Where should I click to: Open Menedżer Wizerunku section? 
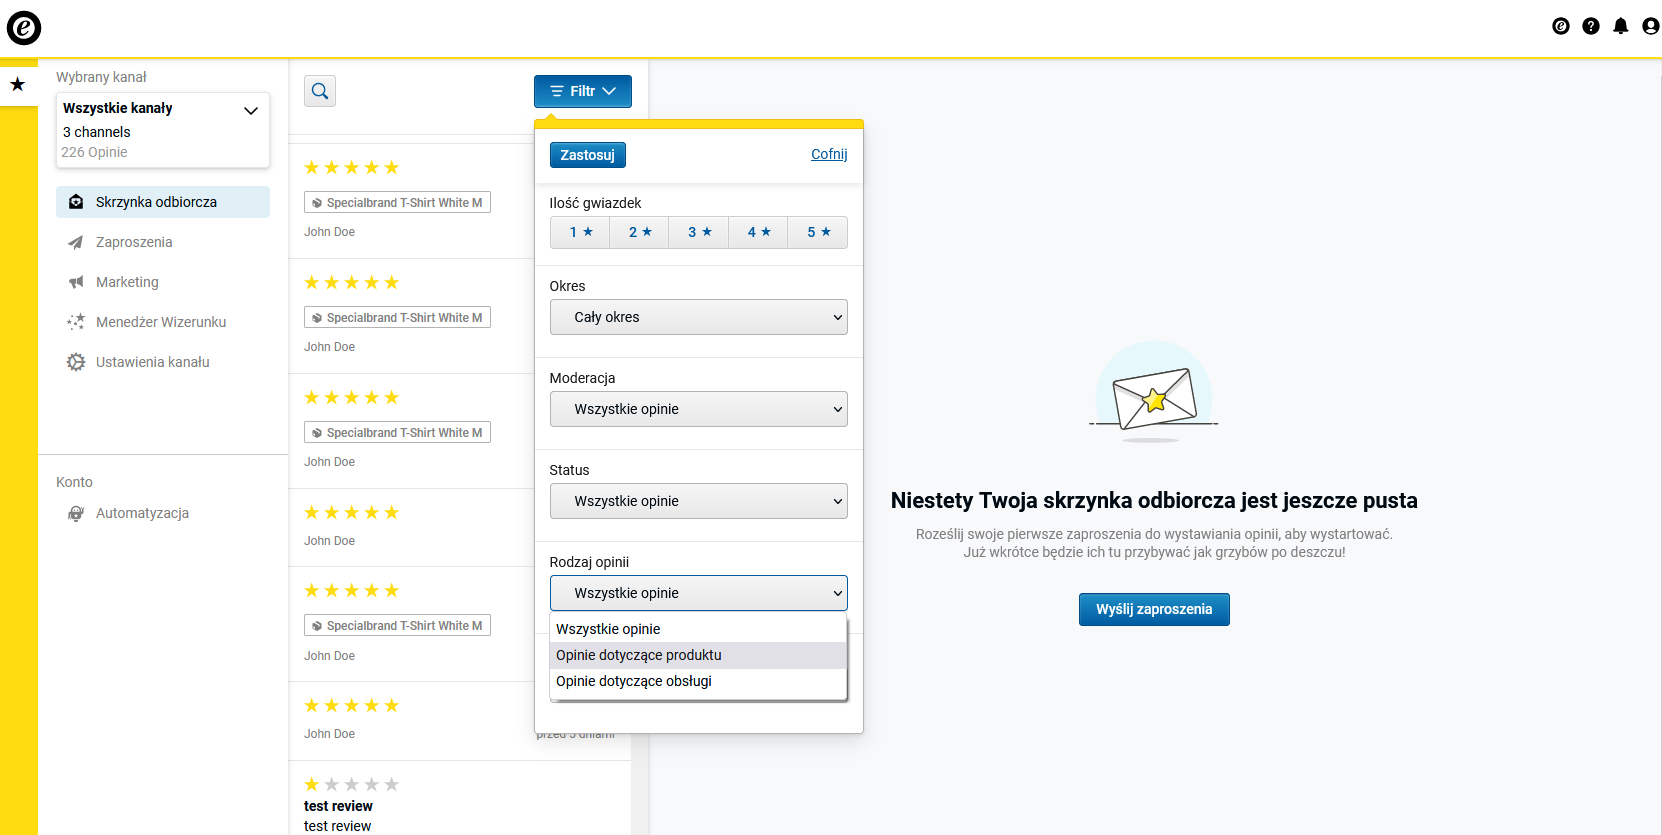[163, 322]
